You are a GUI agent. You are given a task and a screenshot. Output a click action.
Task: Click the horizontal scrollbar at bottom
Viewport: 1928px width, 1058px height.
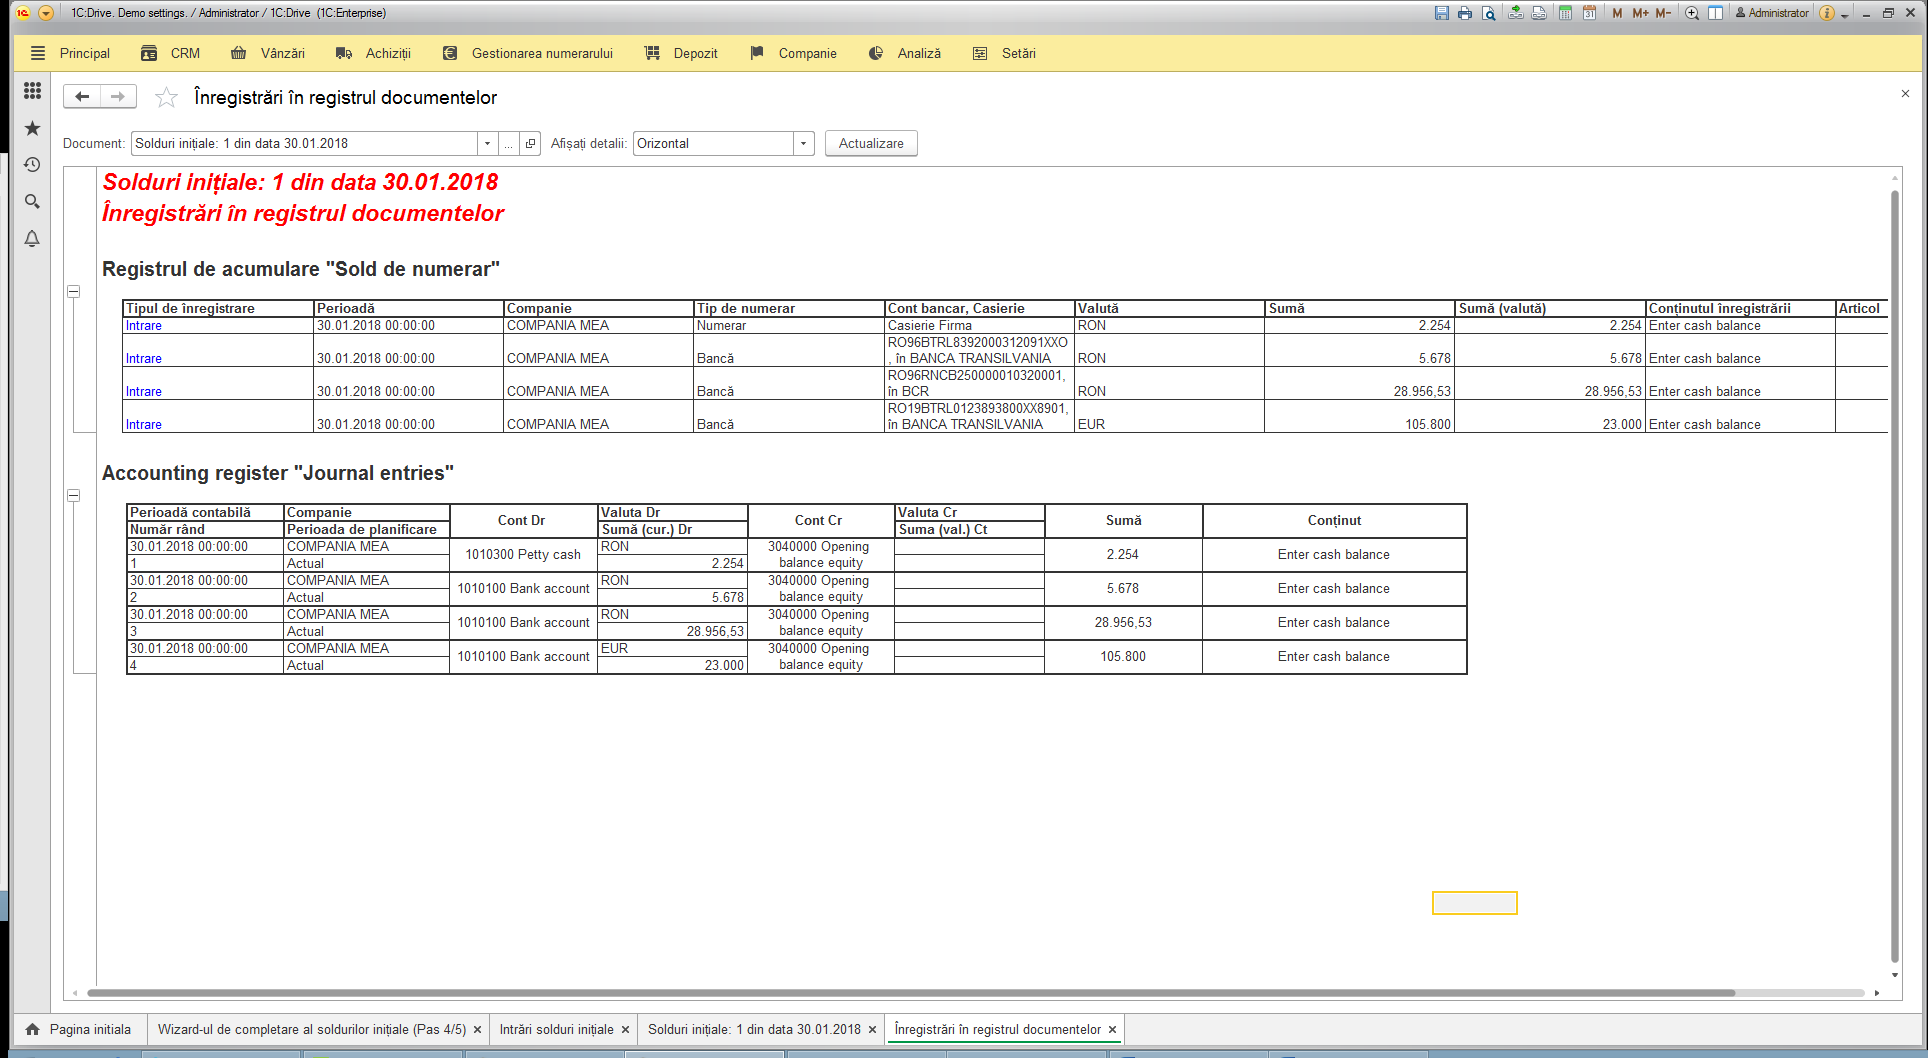[x=910, y=993]
